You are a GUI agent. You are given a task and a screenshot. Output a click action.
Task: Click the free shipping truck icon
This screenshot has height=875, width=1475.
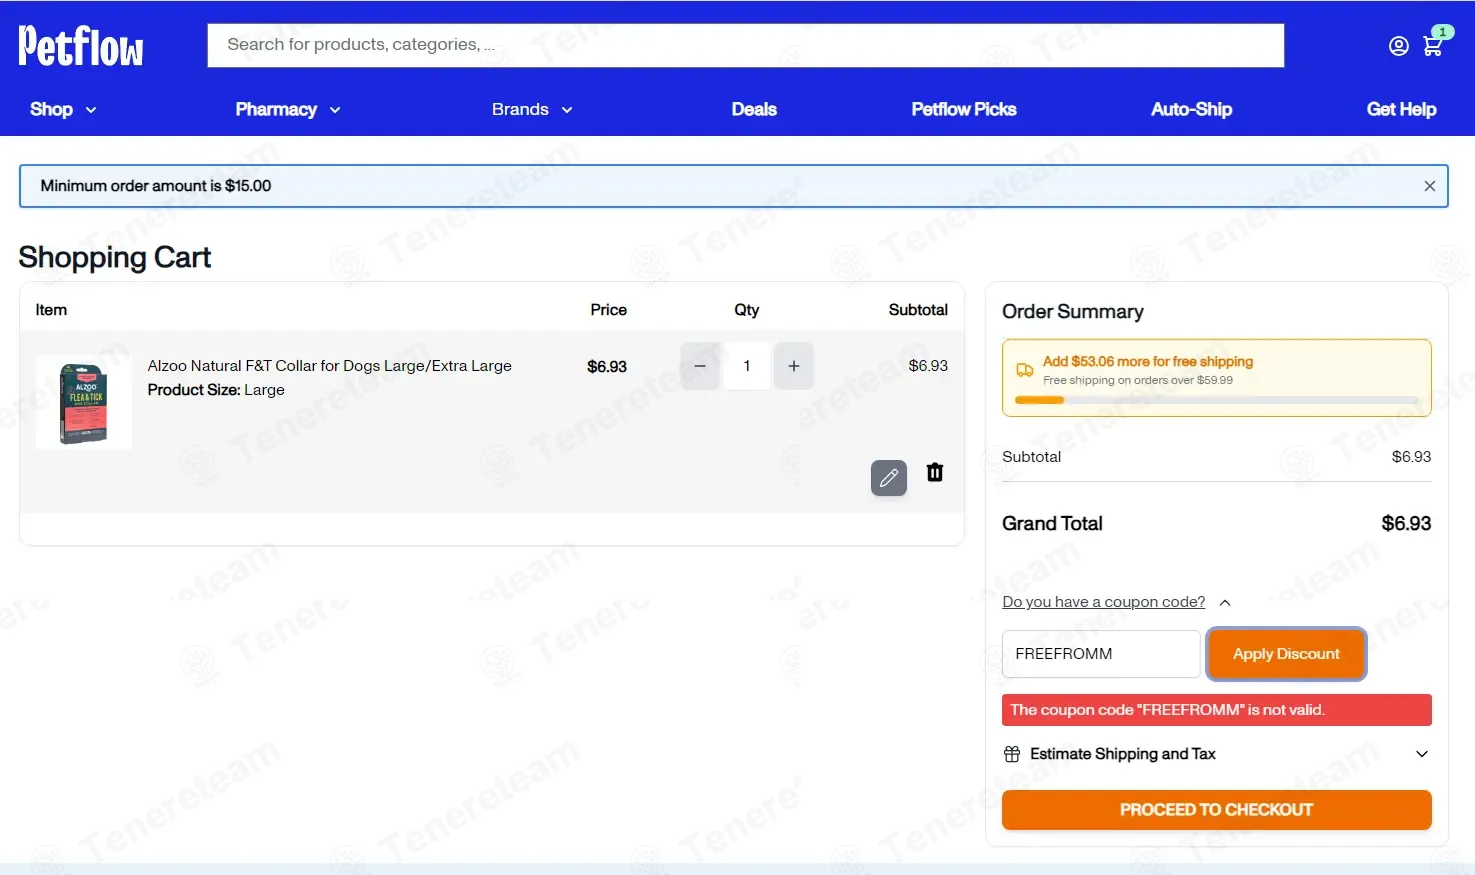[x=1025, y=370]
